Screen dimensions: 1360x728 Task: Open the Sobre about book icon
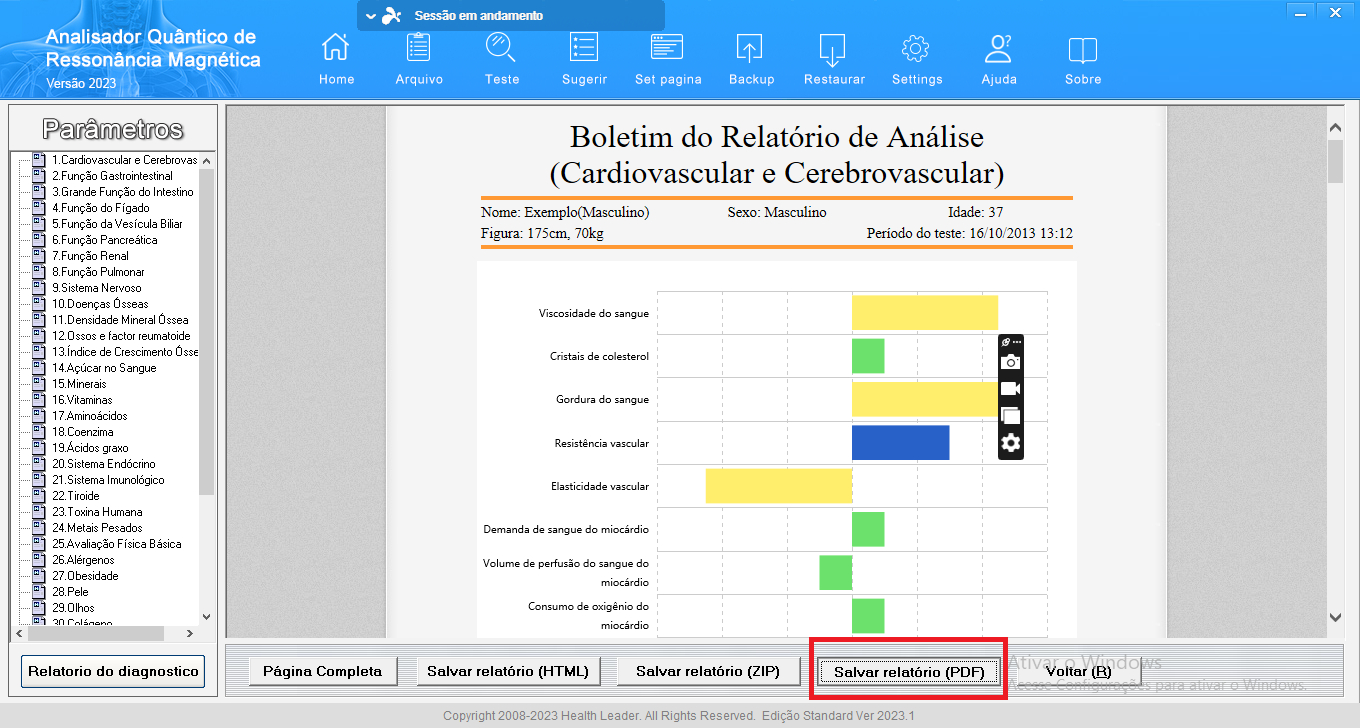1083,59
